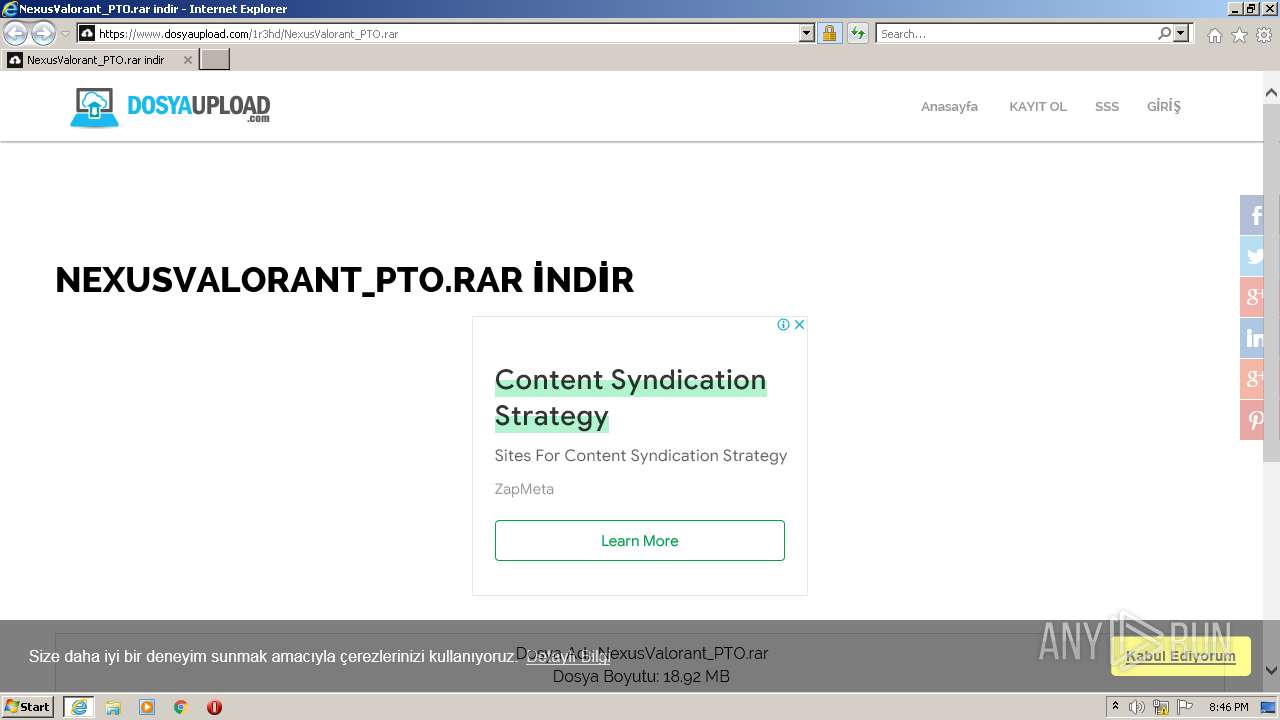Viewport: 1280px width, 720px height.
Task: Expand the address bar autocomplete dropdown
Action: [807, 34]
